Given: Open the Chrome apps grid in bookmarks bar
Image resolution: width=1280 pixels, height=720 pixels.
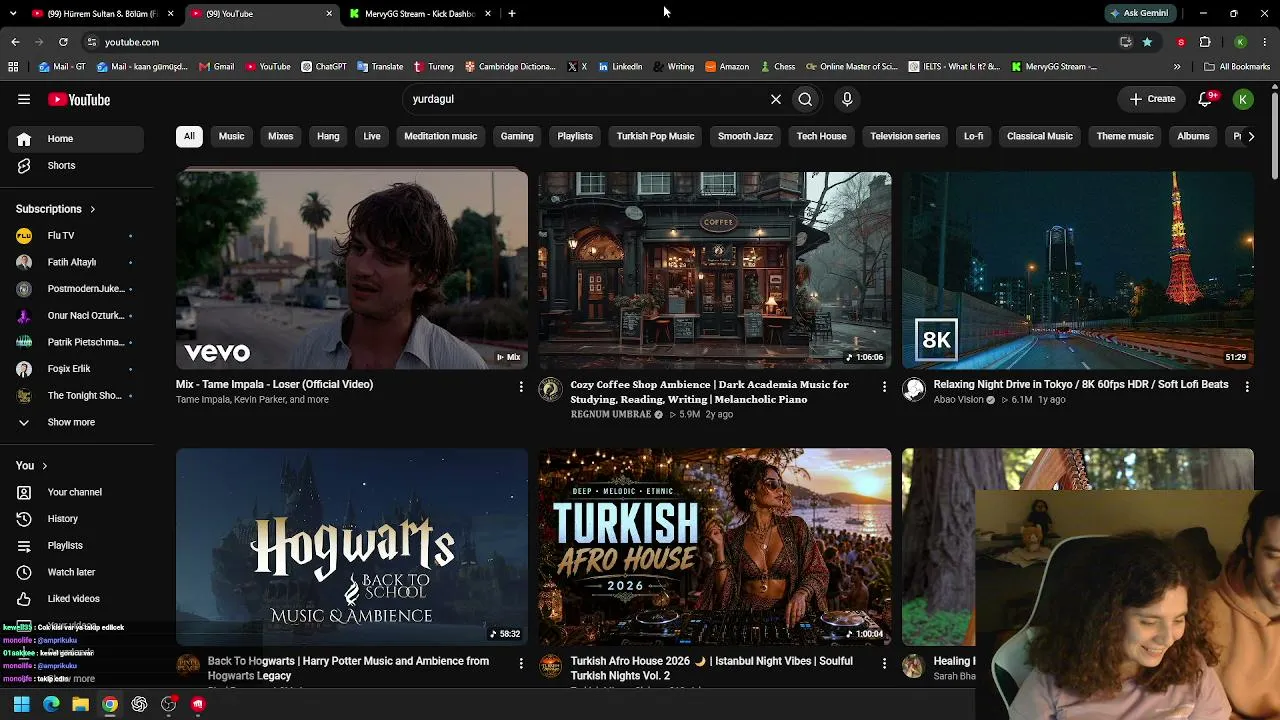Looking at the screenshot, I should tap(13, 67).
